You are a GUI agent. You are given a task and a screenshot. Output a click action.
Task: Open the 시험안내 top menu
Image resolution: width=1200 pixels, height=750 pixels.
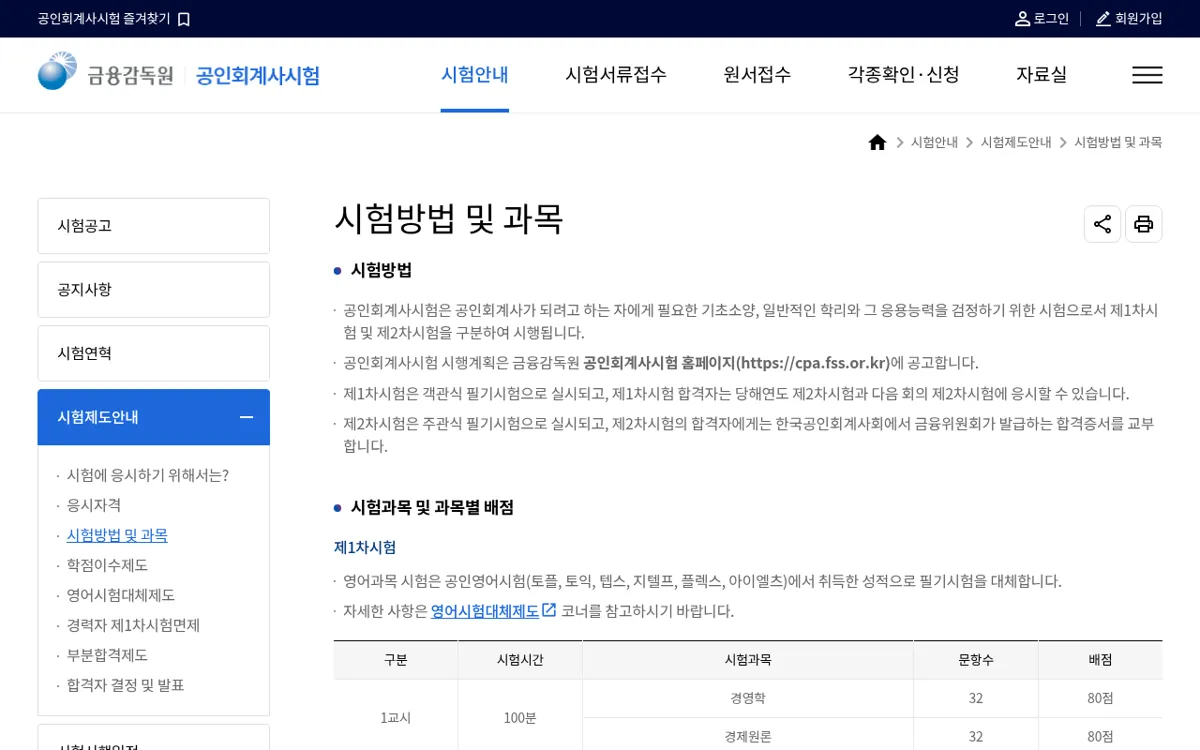tap(475, 75)
